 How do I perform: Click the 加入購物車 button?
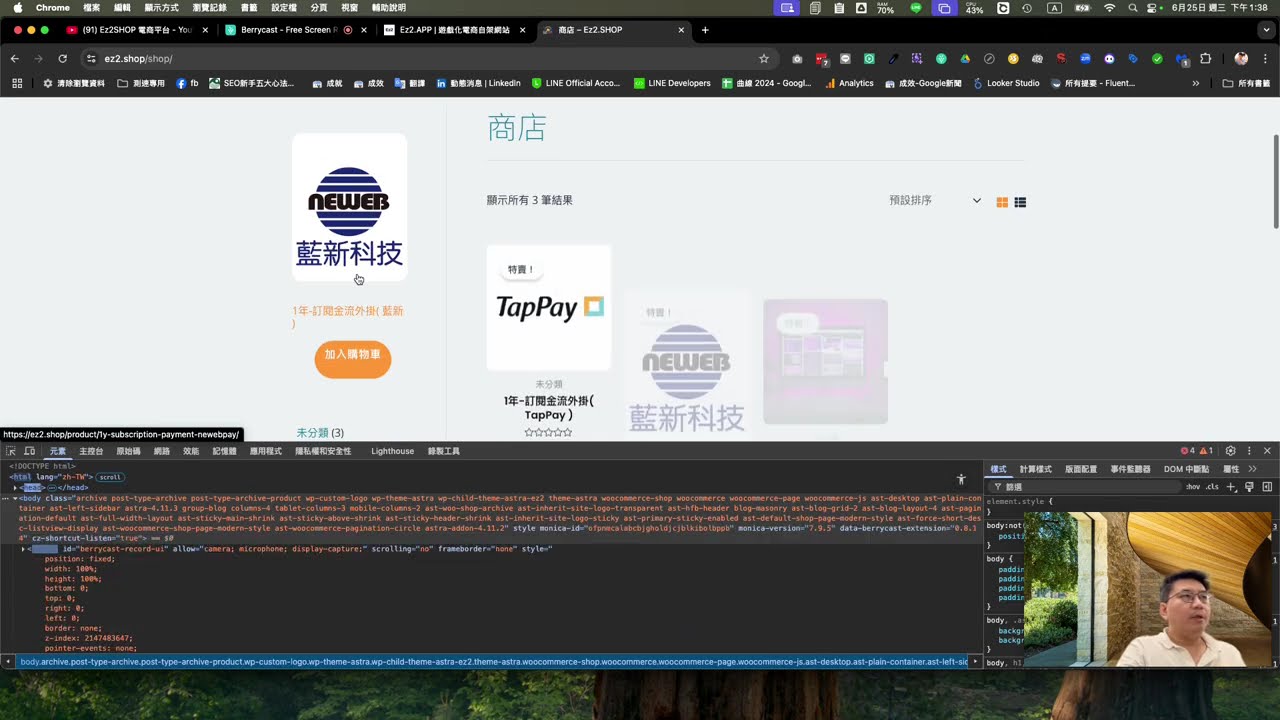click(353, 359)
